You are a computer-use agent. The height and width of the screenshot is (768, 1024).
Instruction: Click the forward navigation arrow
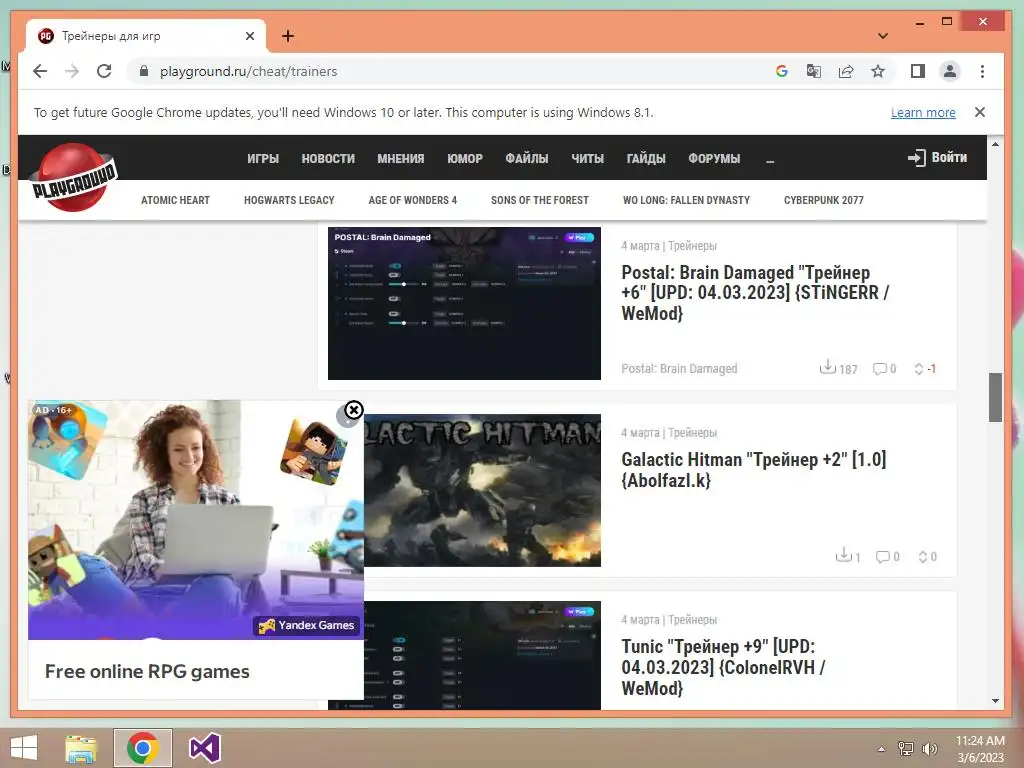pos(72,71)
